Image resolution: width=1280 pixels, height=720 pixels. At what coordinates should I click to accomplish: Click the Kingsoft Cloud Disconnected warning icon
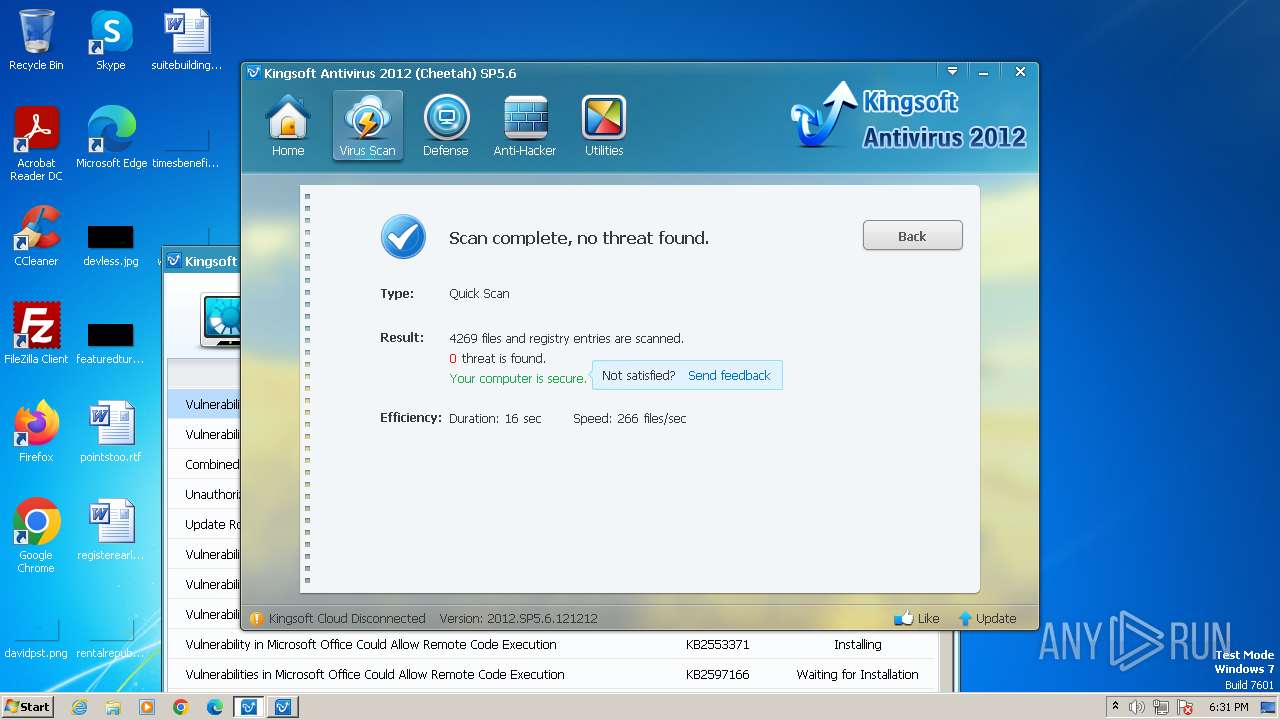coord(257,618)
